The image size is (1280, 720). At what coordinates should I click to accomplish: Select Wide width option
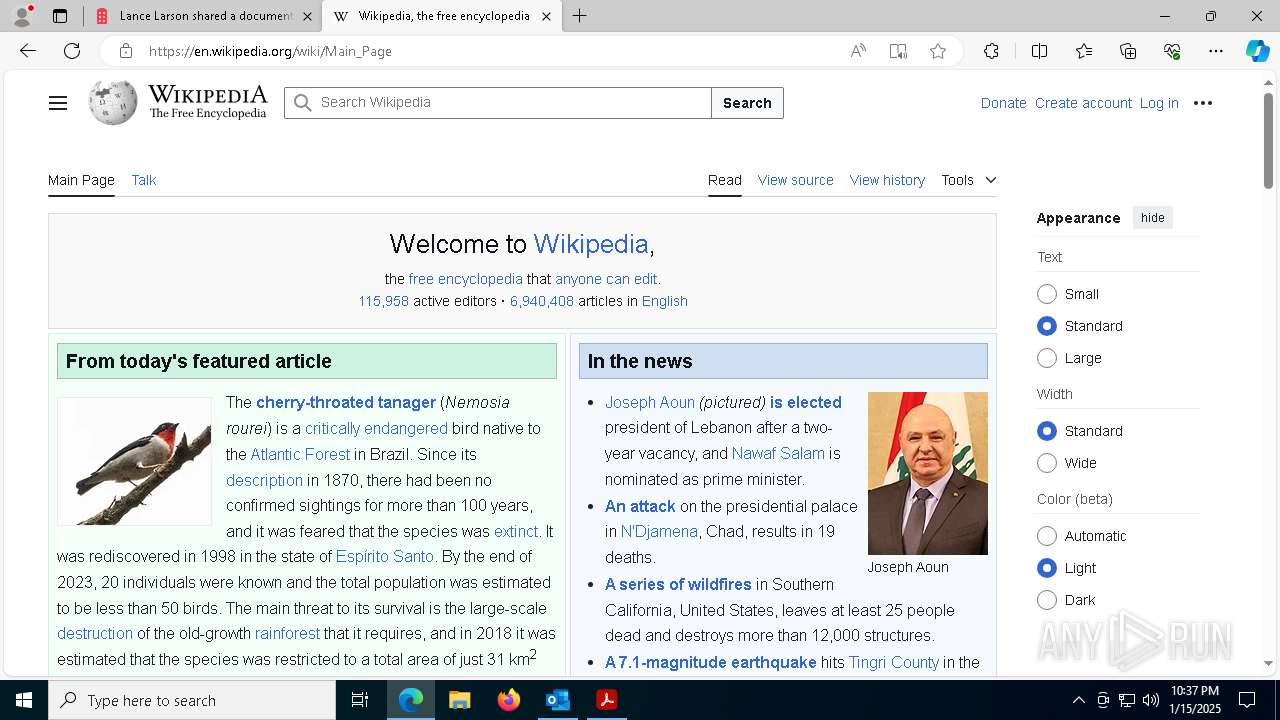pos(1047,463)
